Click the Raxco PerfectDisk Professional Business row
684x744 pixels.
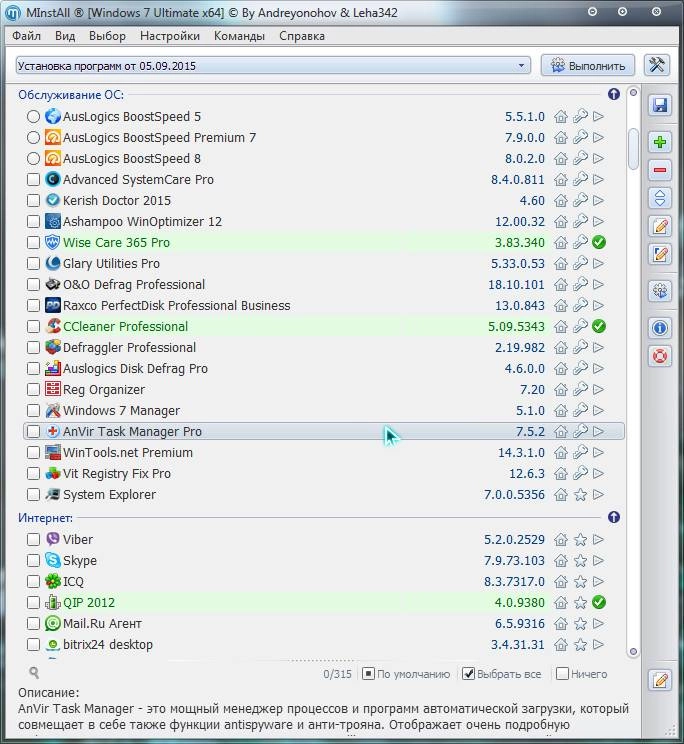point(324,306)
